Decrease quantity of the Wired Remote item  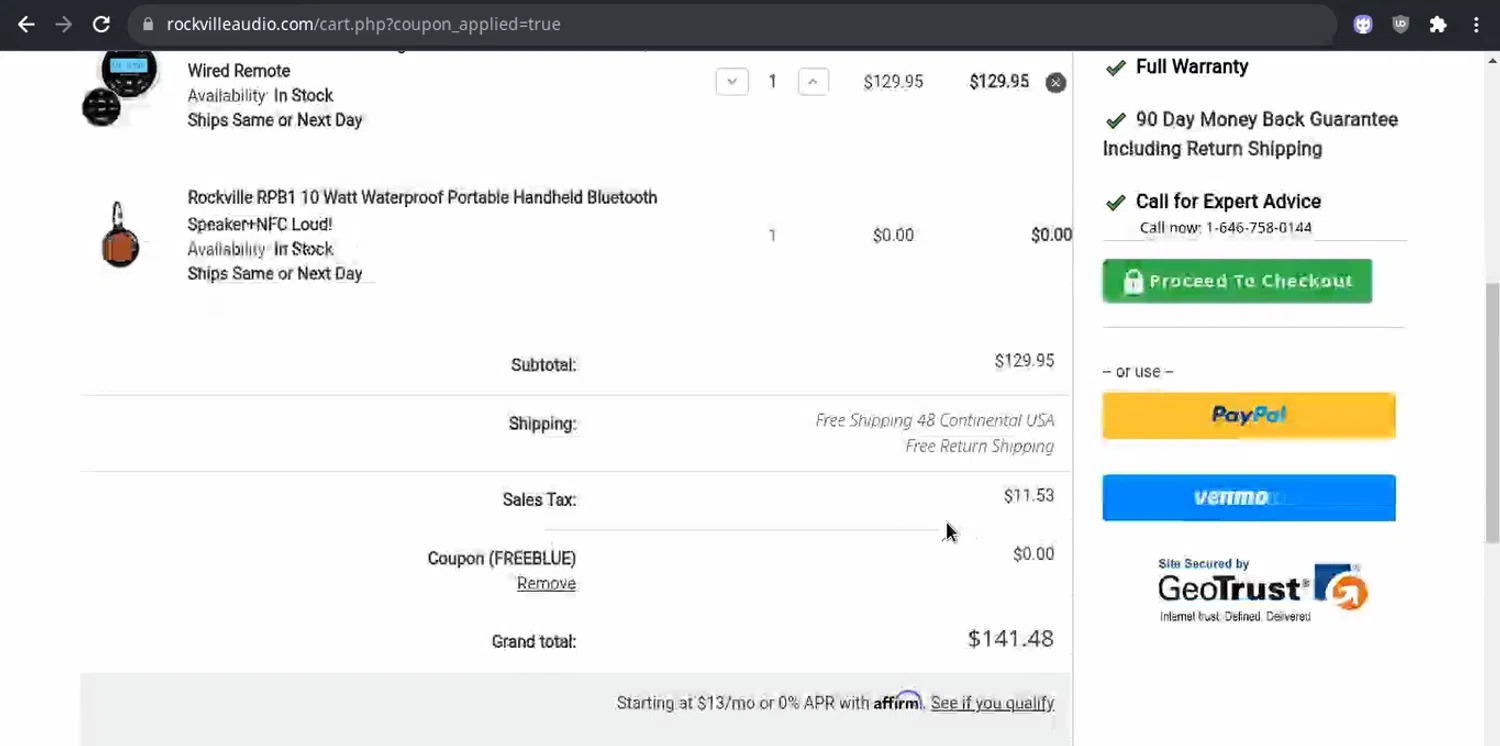click(x=732, y=81)
